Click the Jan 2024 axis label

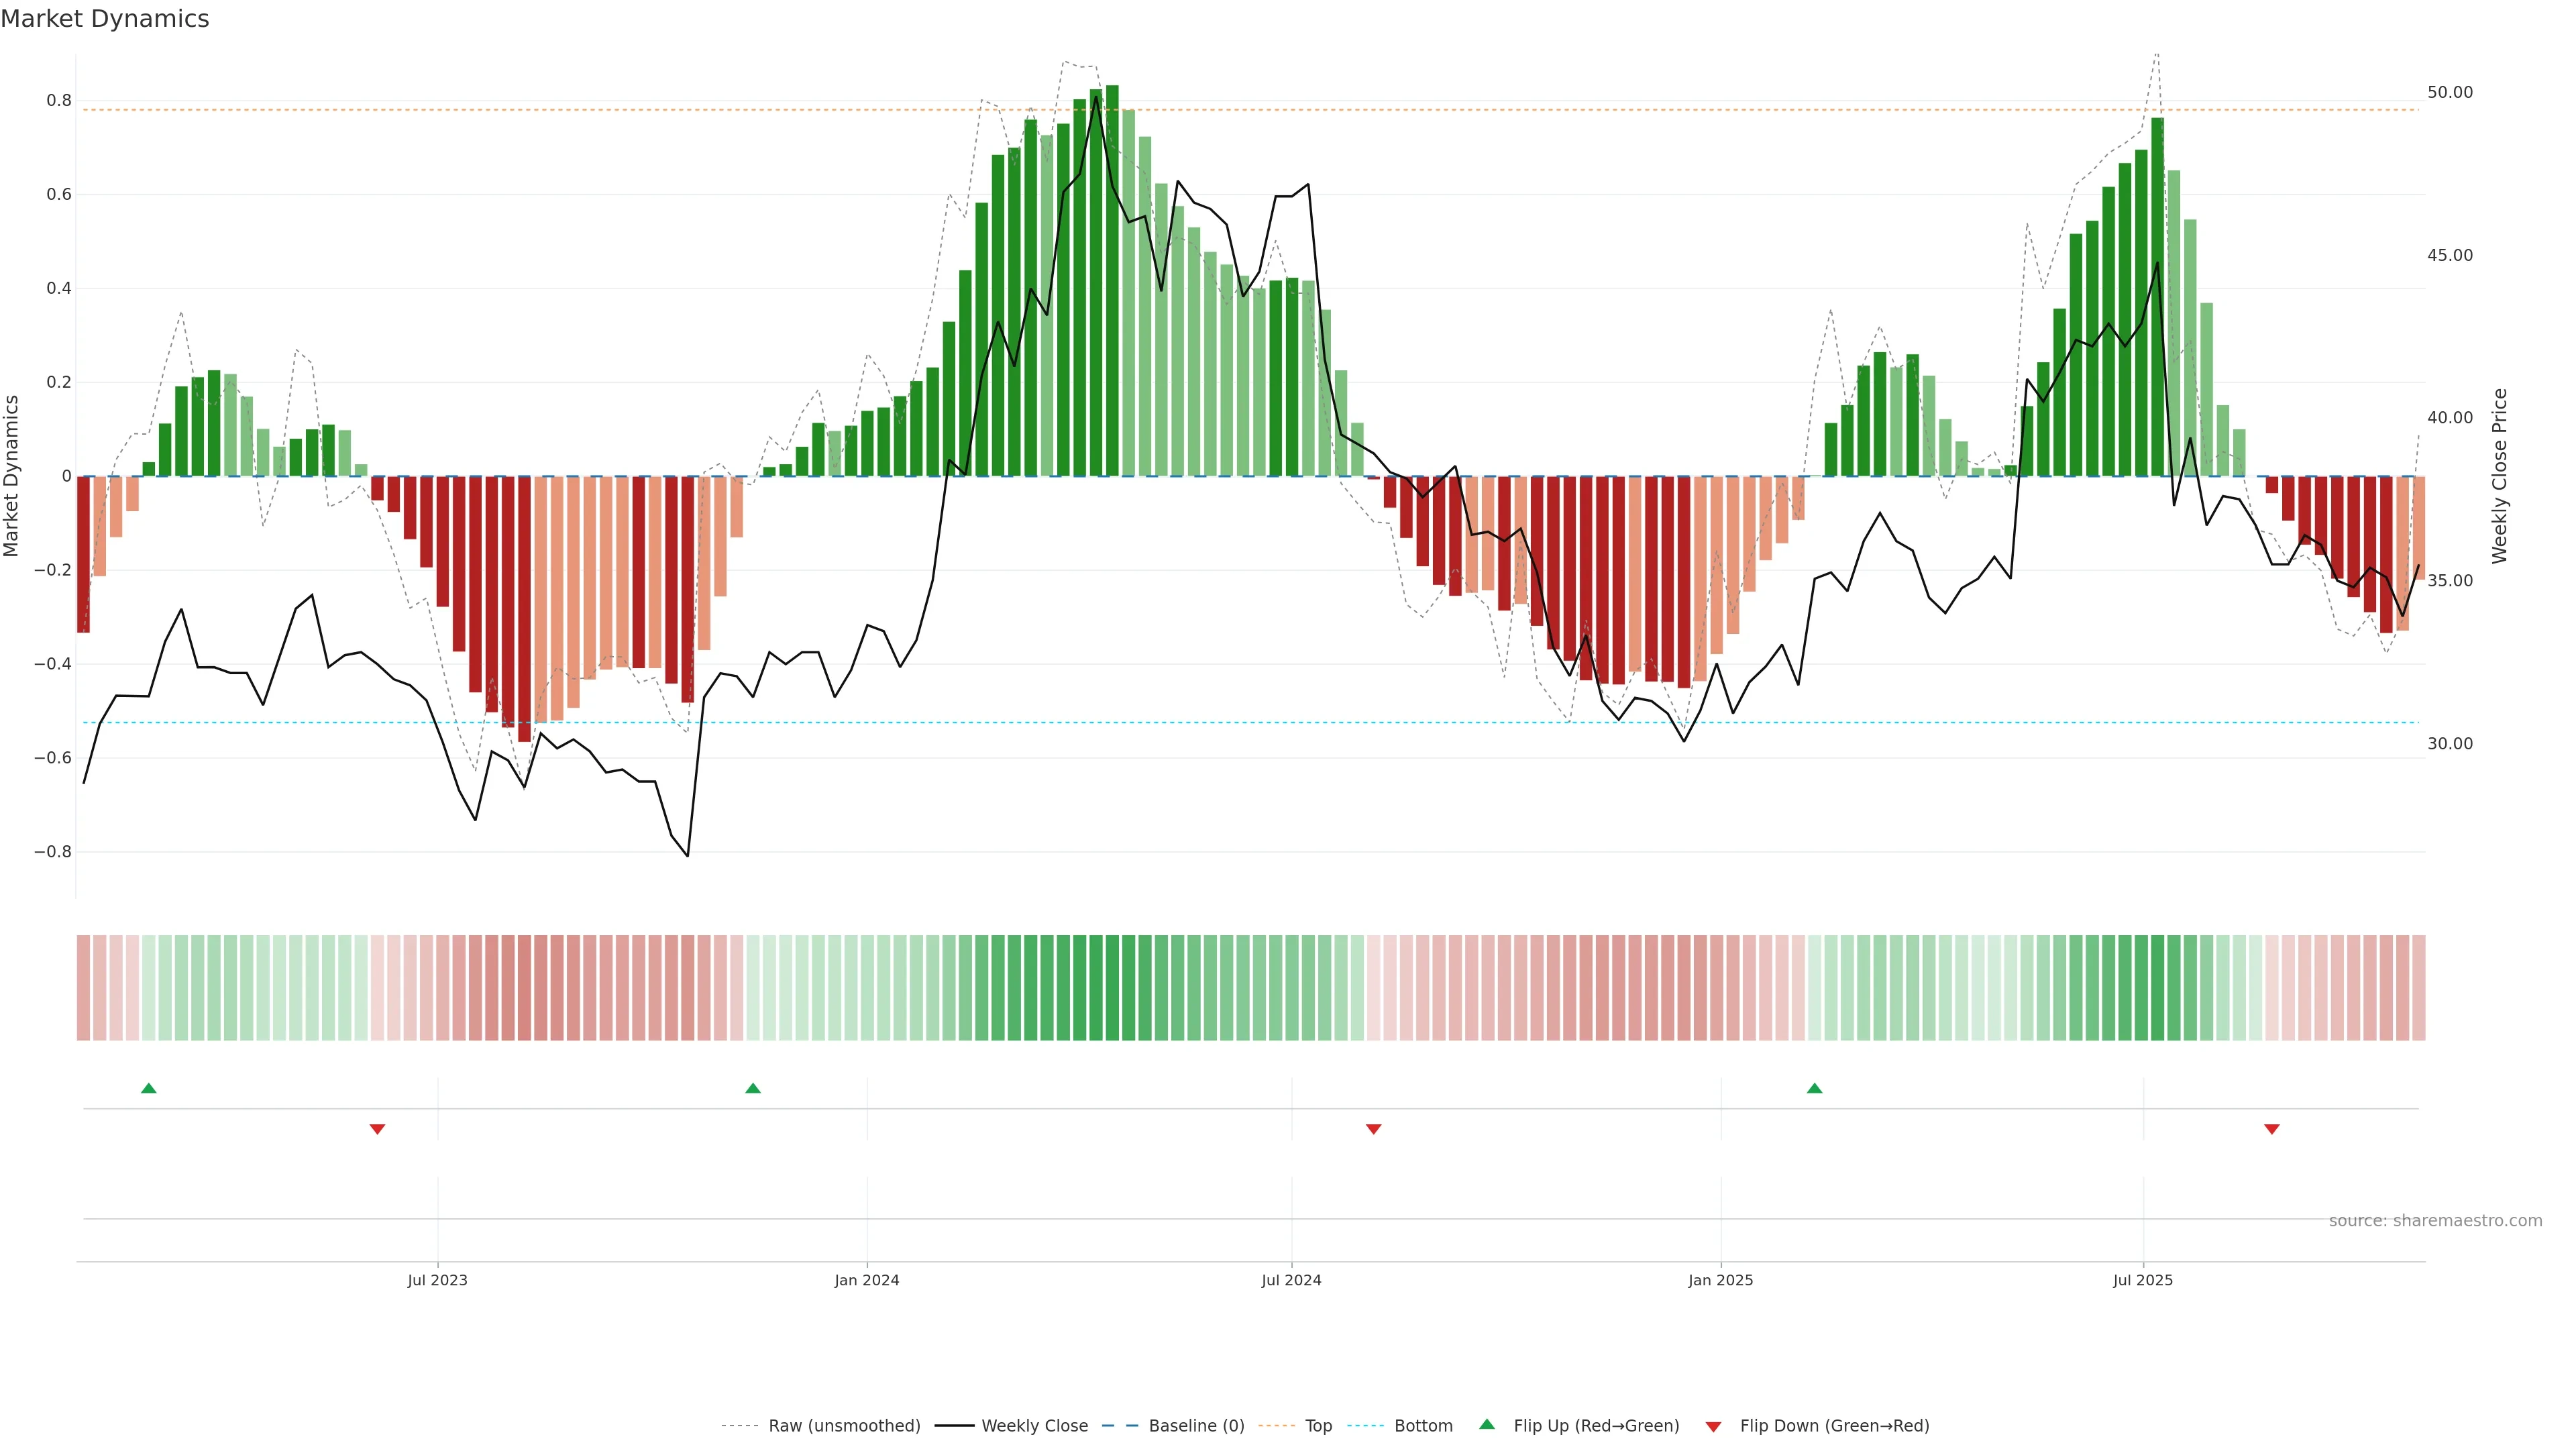866,1280
